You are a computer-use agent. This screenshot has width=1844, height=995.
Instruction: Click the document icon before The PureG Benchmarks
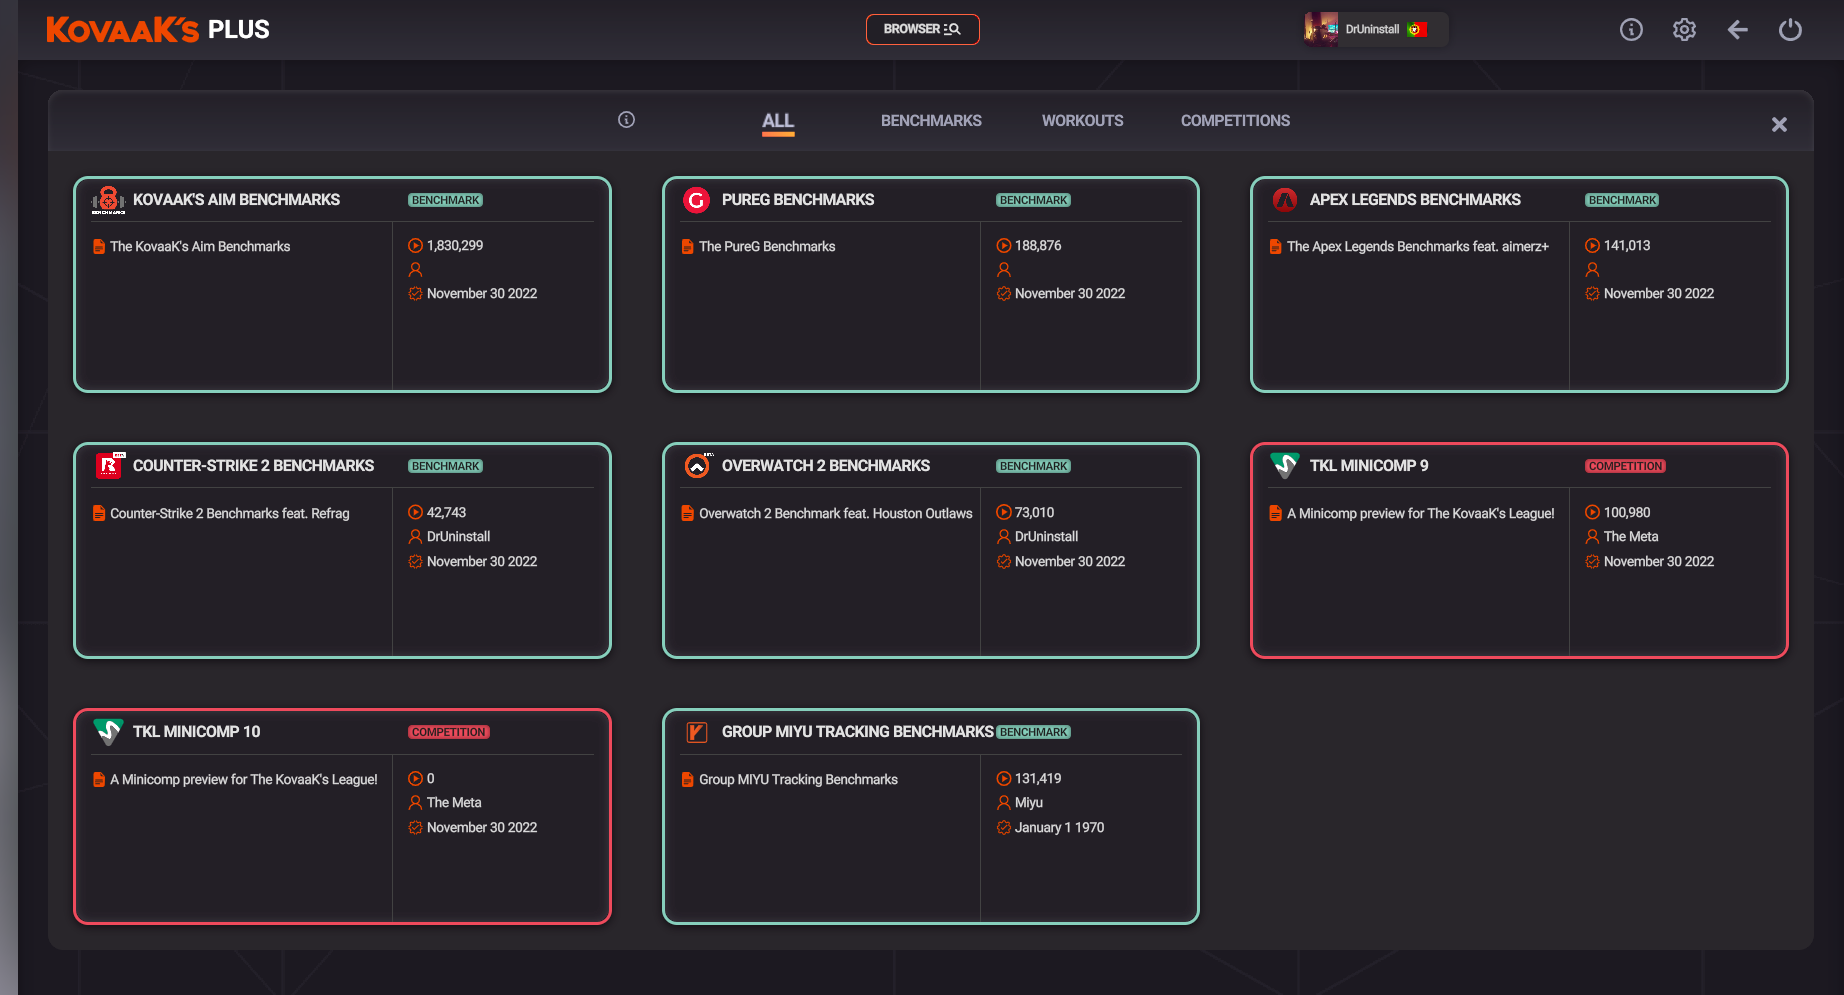[687, 246]
